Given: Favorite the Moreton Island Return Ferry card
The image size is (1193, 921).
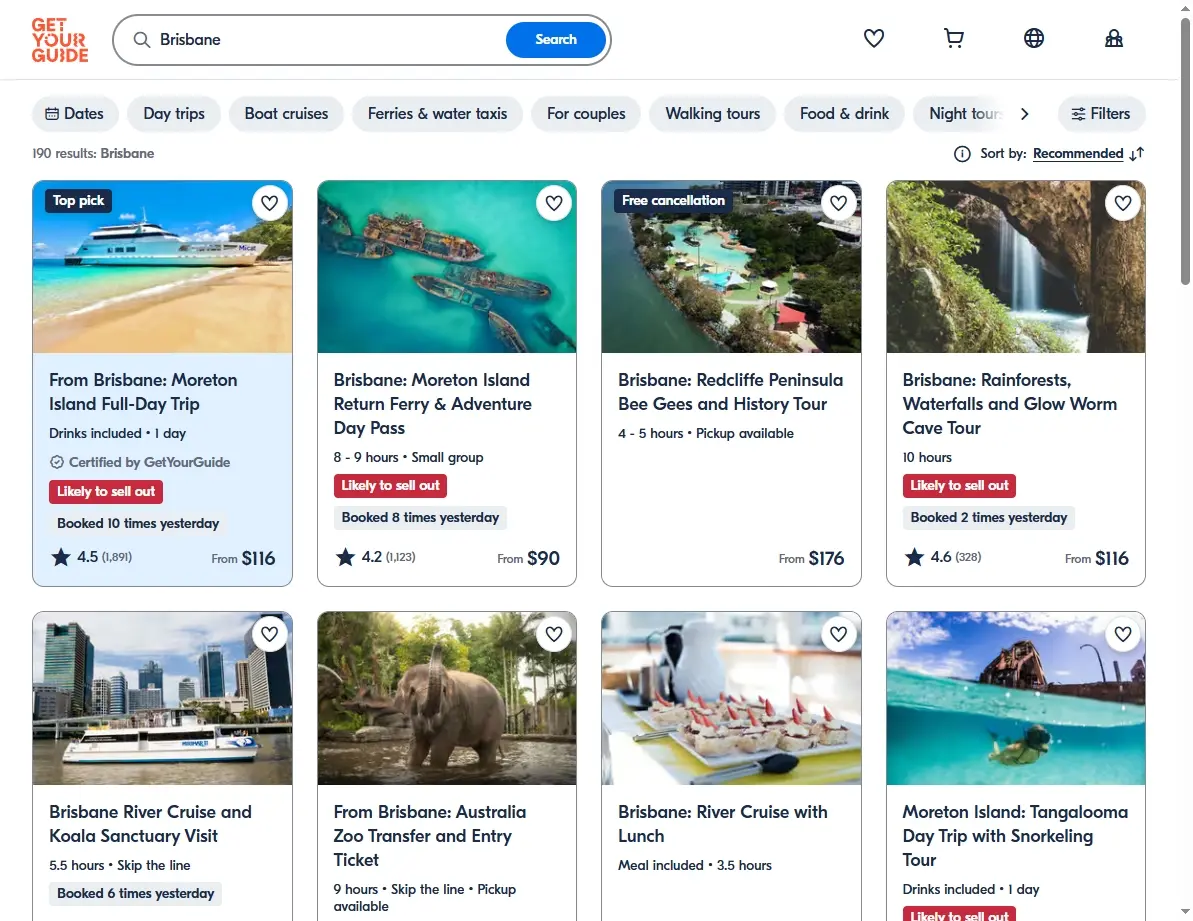Looking at the screenshot, I should coord(554,203).
